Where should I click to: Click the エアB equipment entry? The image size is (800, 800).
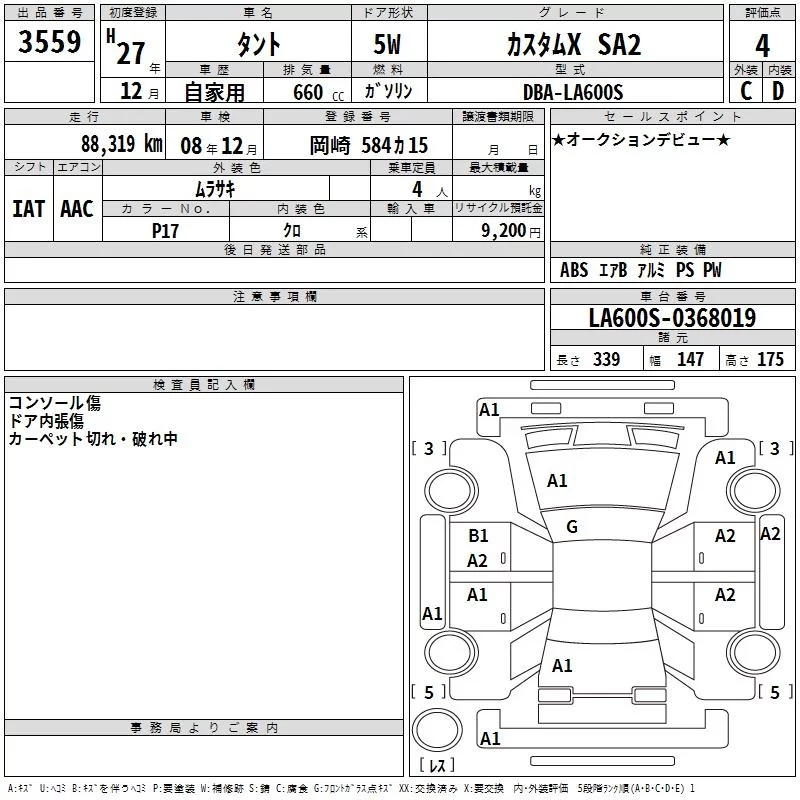[612, 270]
